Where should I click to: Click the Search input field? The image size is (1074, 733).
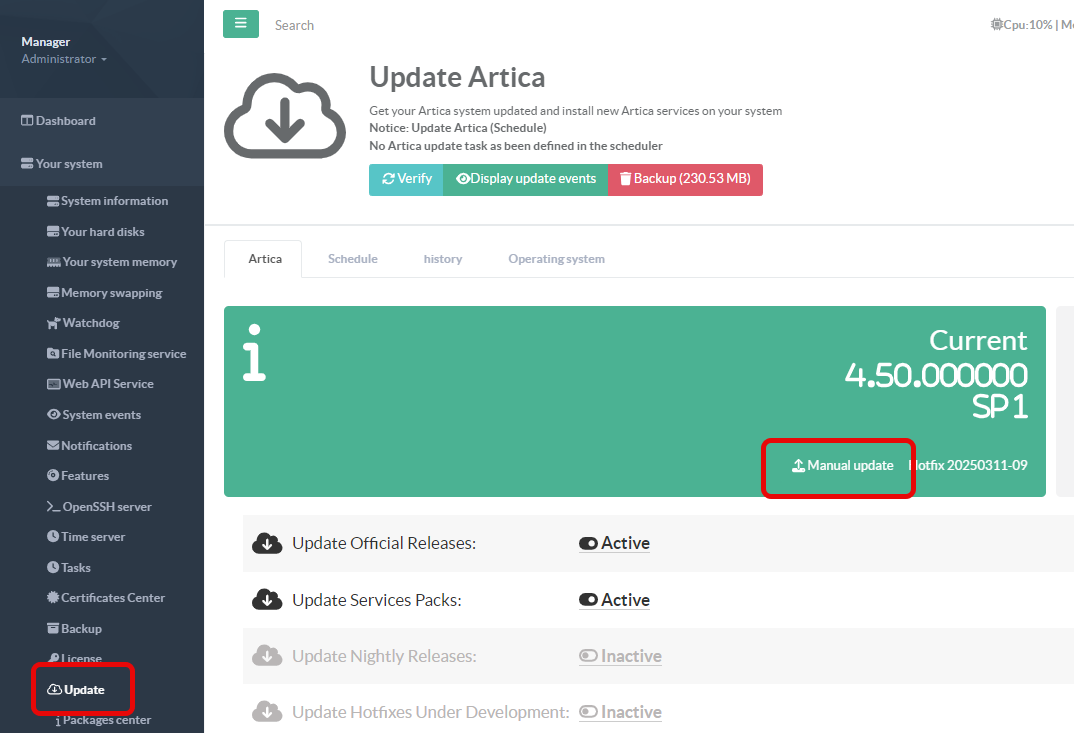pos(400,25)
